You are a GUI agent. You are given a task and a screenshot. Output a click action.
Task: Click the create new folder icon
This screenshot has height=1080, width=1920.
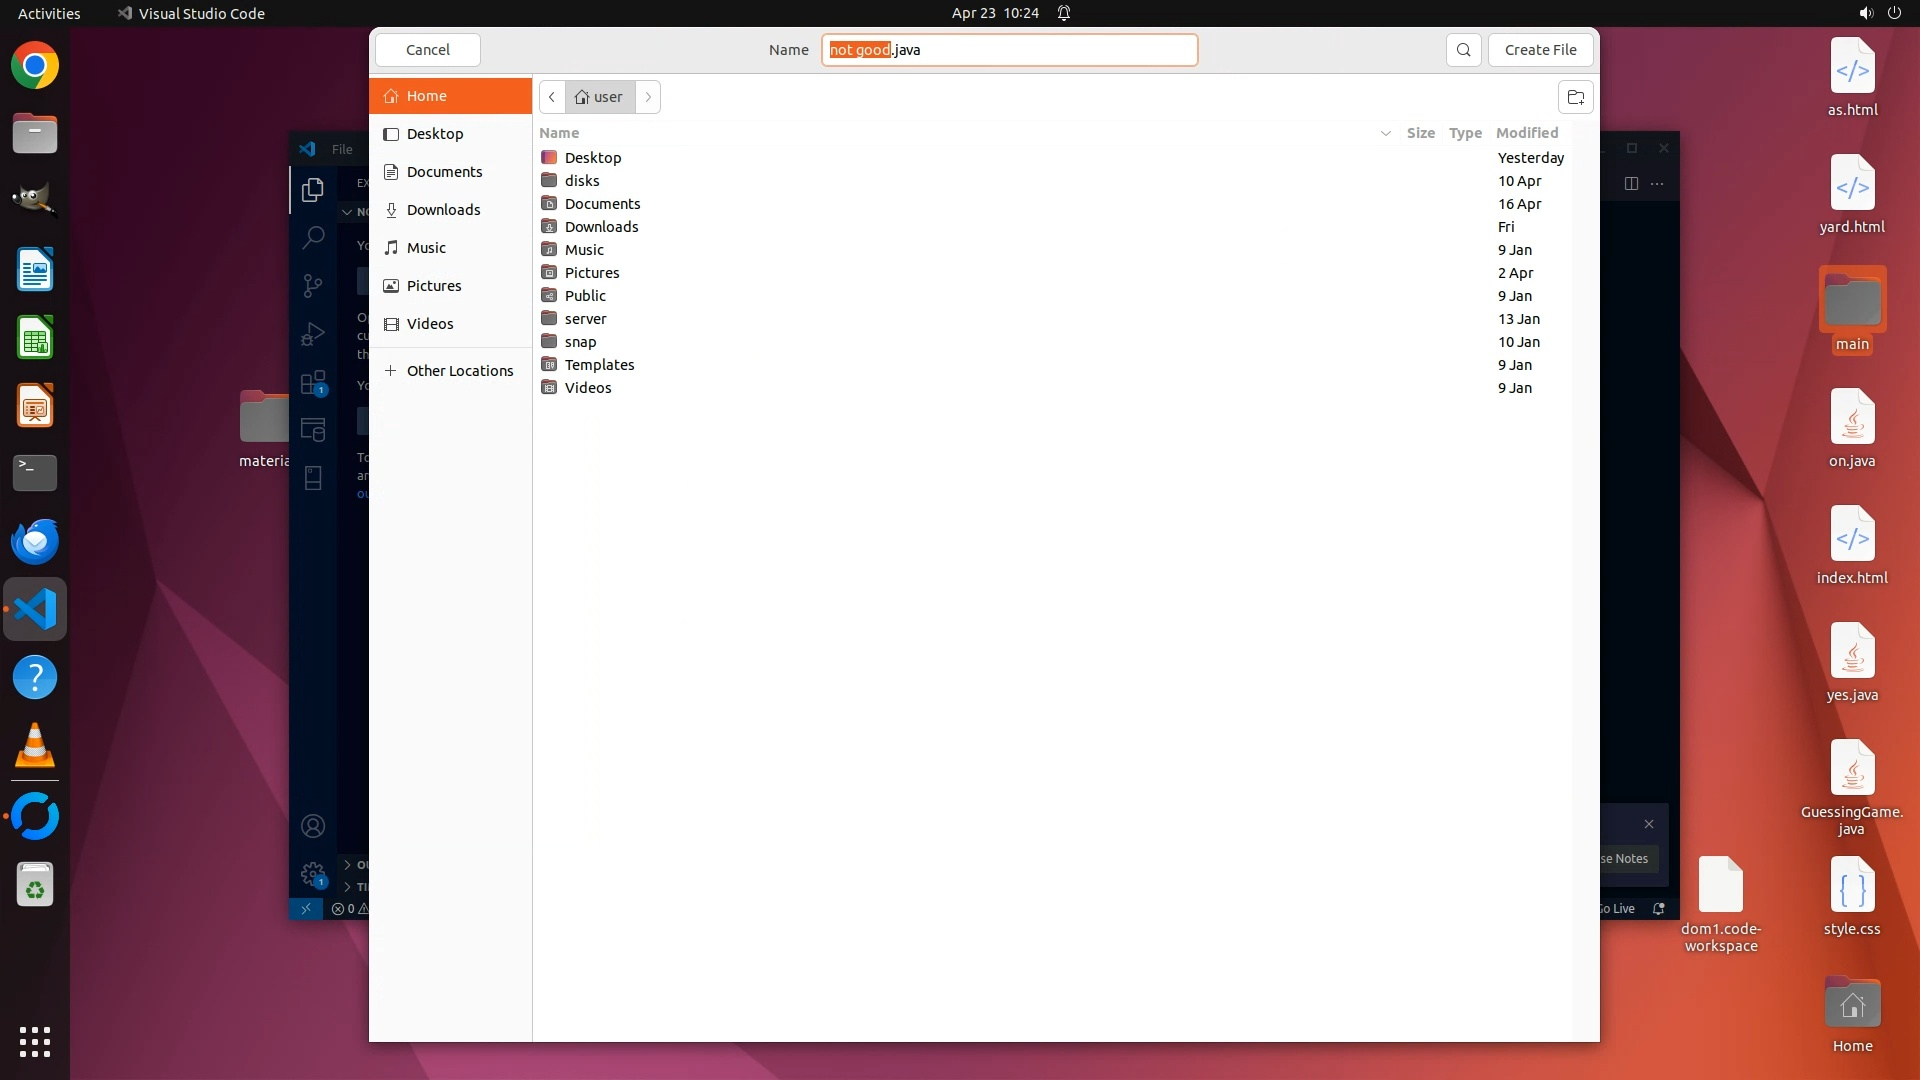click(x=1575, y=97)
